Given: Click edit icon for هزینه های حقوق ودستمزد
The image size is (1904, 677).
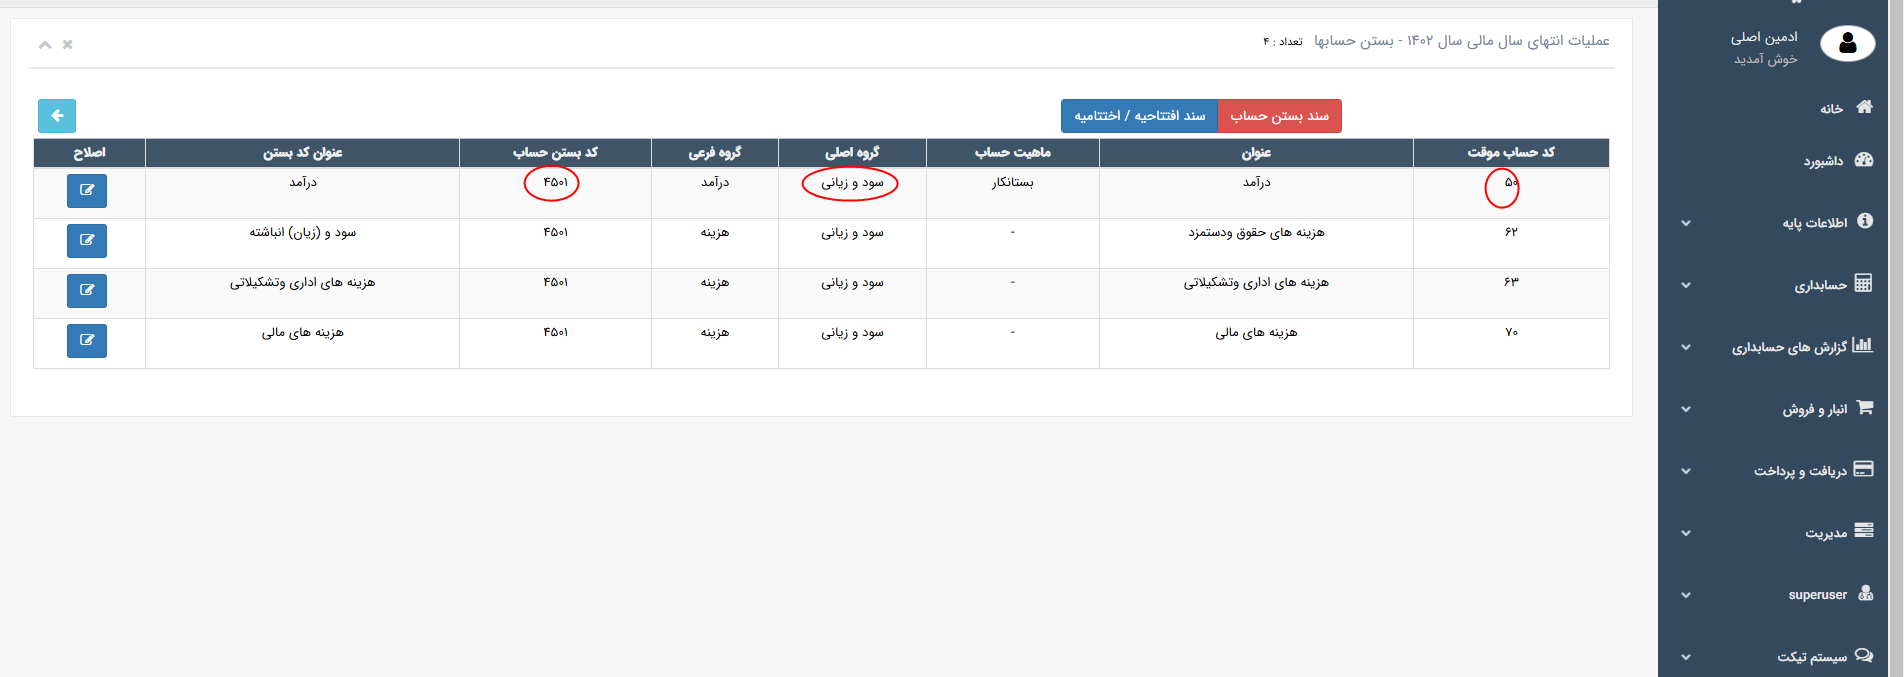Looking at the screenshot, I should pos(87,241).
